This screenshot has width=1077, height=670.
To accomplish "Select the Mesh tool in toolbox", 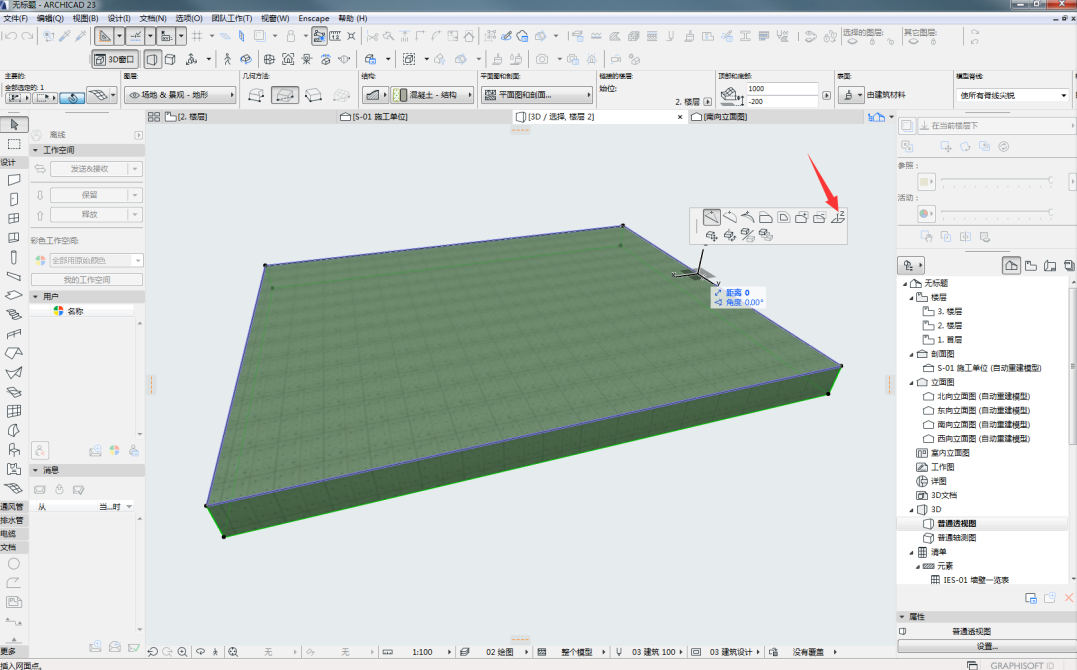I will (x=14, y=488).
